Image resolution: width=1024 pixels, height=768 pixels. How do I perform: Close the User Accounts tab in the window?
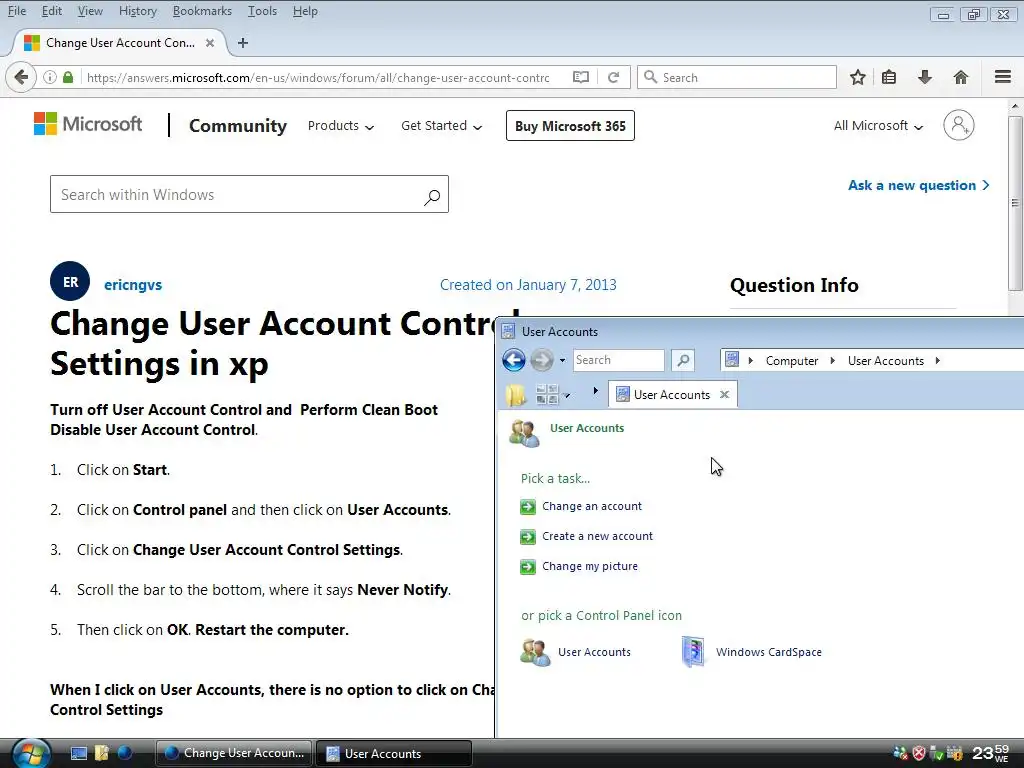724,394
